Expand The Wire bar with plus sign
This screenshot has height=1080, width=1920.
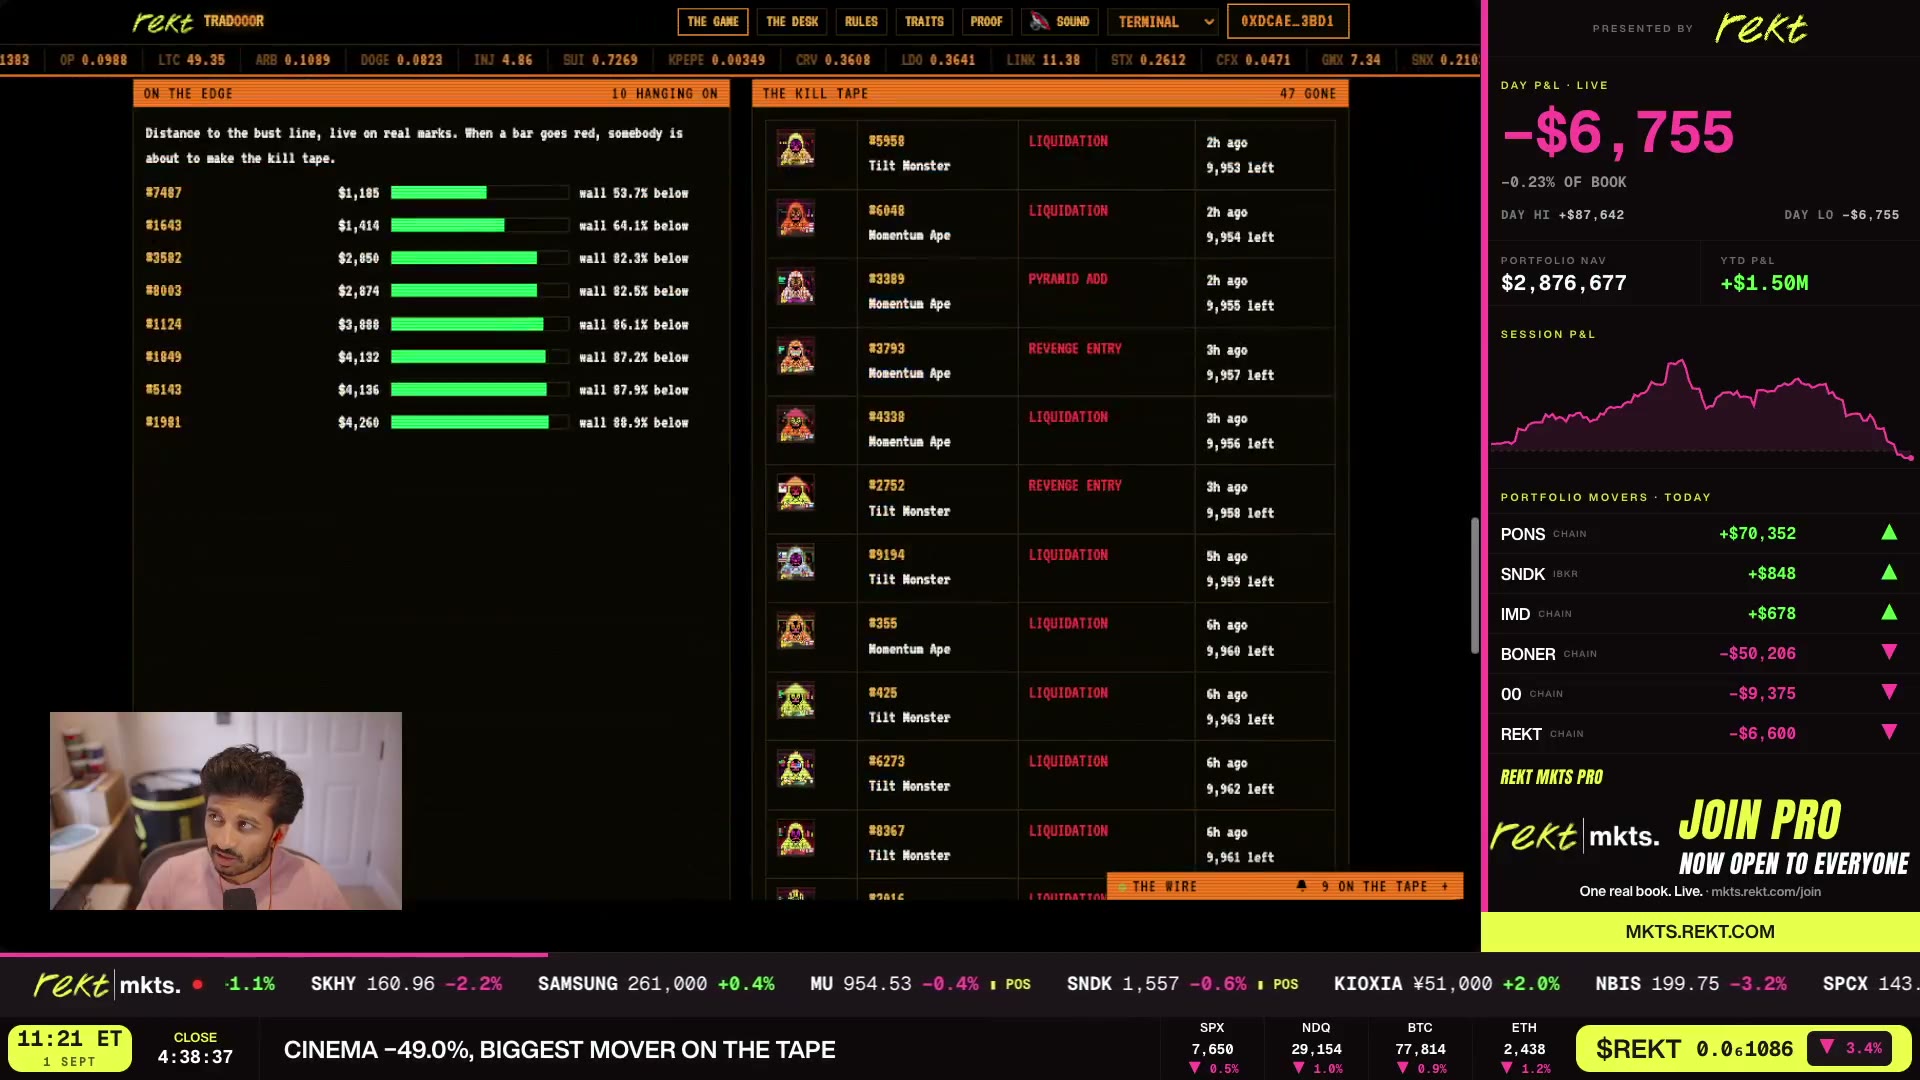tap(1445, 886)
